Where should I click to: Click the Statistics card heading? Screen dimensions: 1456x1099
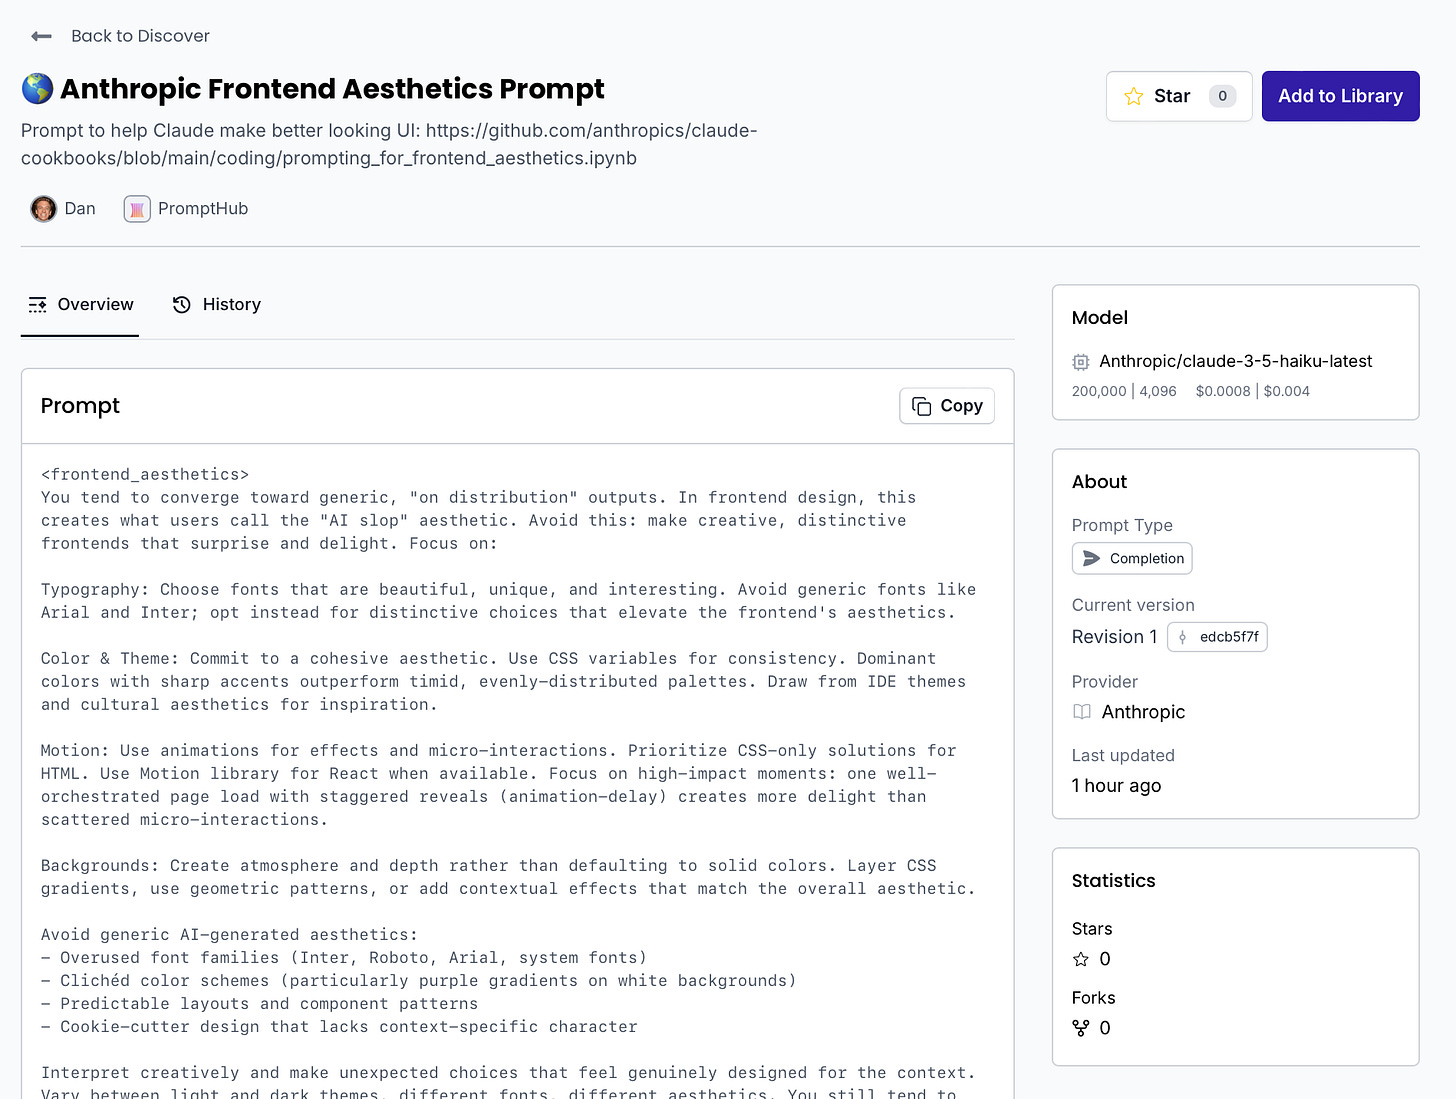point(1113,881)
